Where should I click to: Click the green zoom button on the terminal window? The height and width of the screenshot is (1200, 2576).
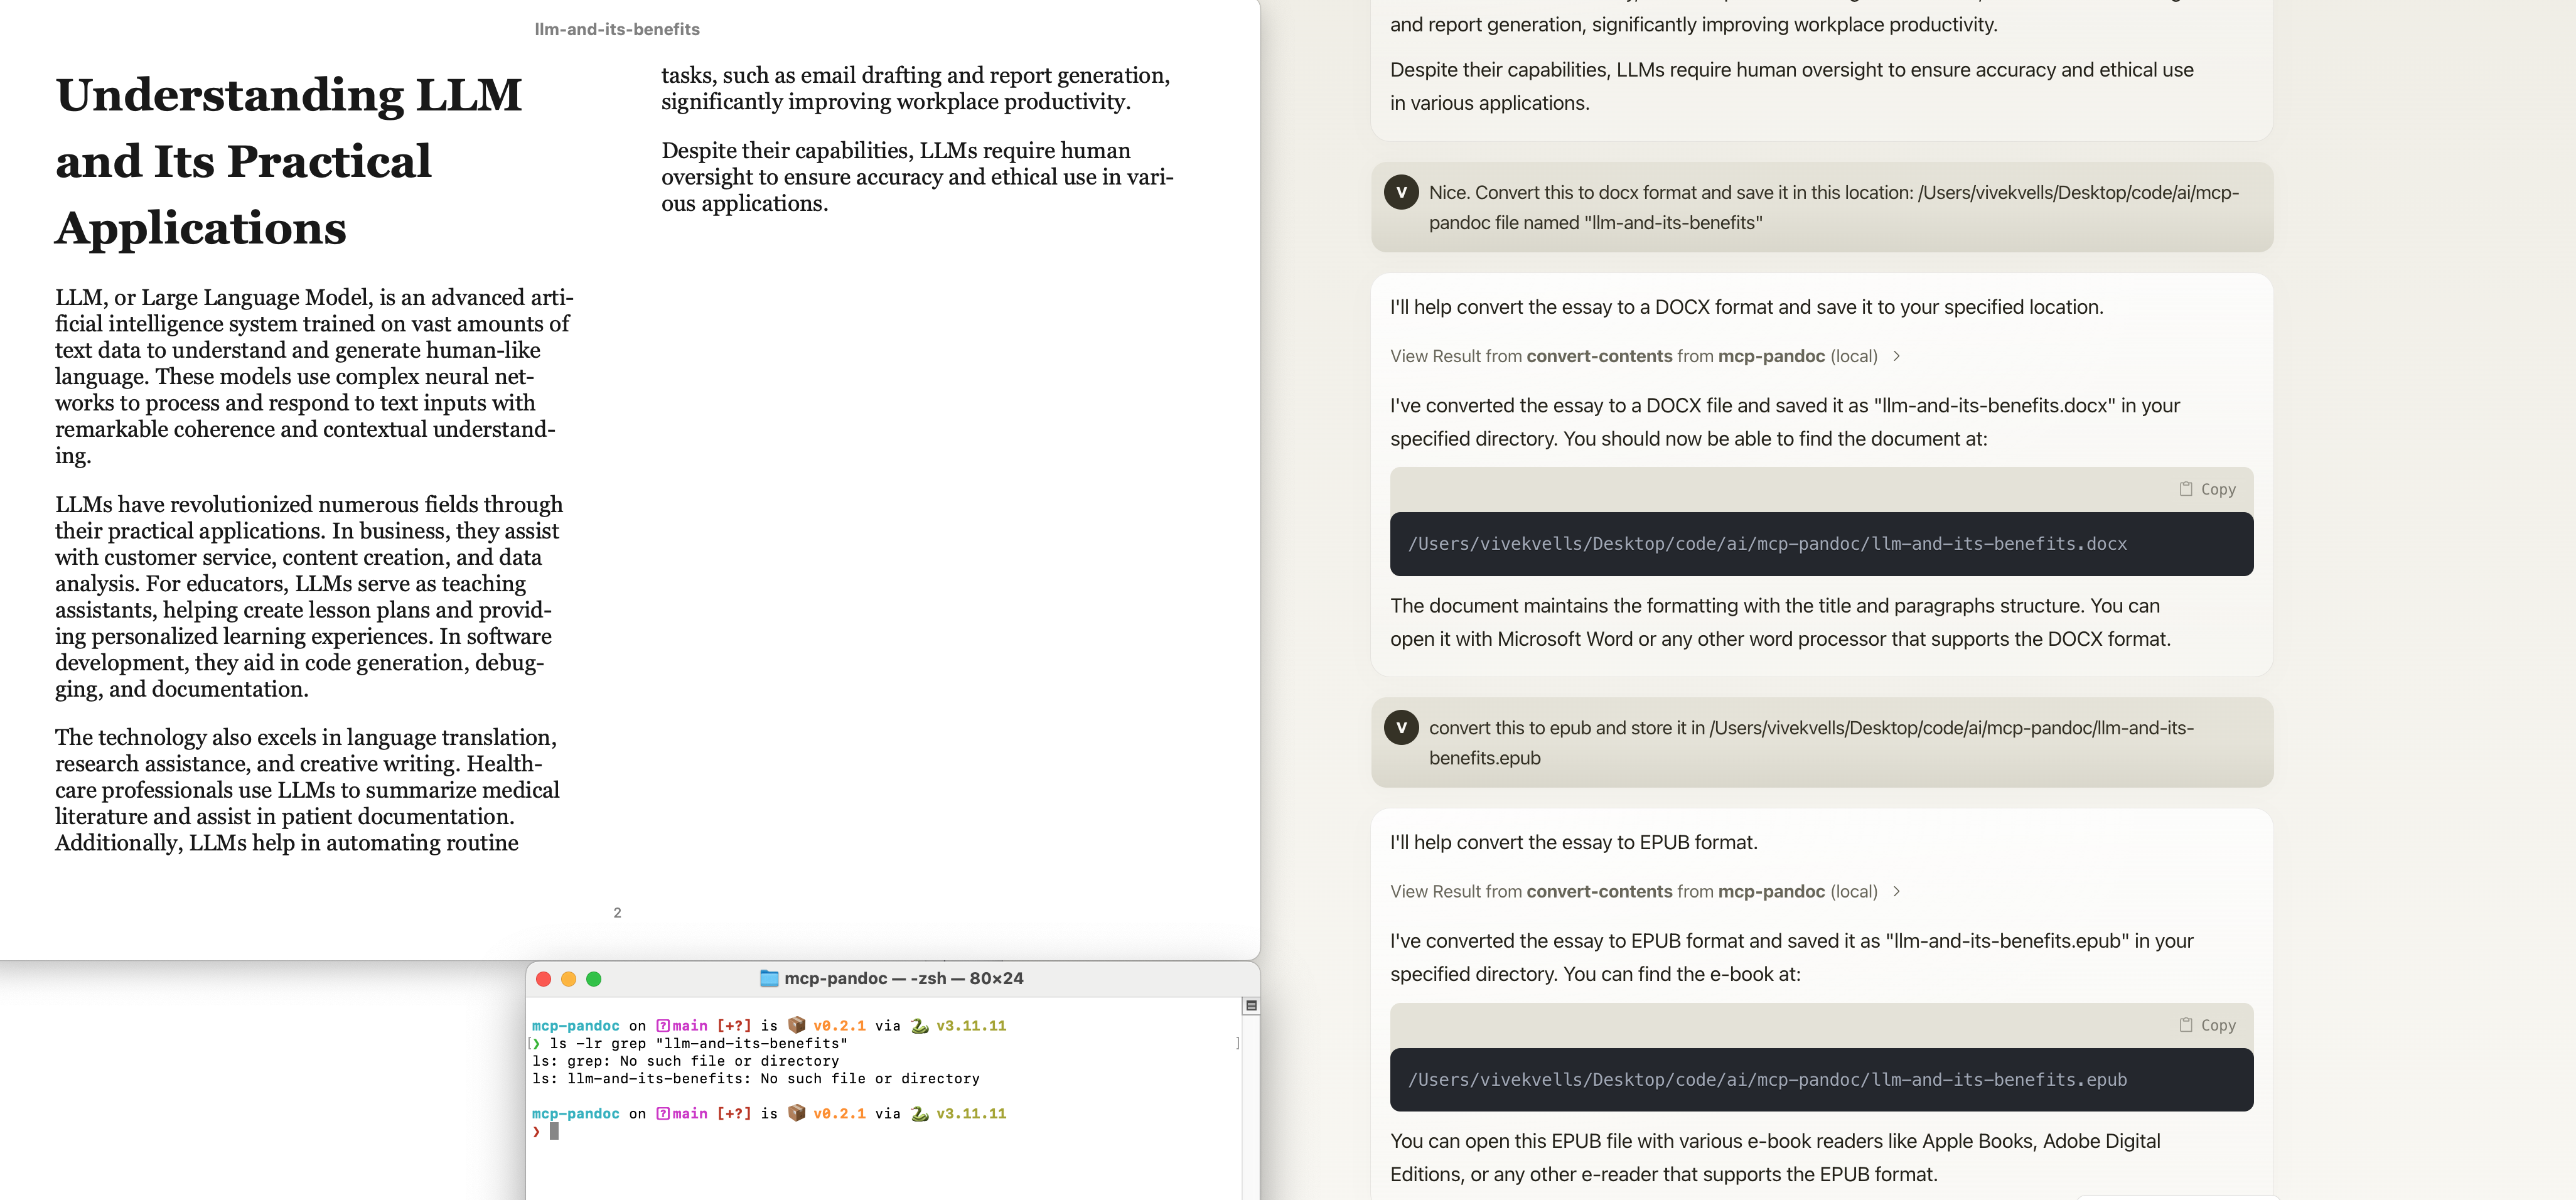595,980
